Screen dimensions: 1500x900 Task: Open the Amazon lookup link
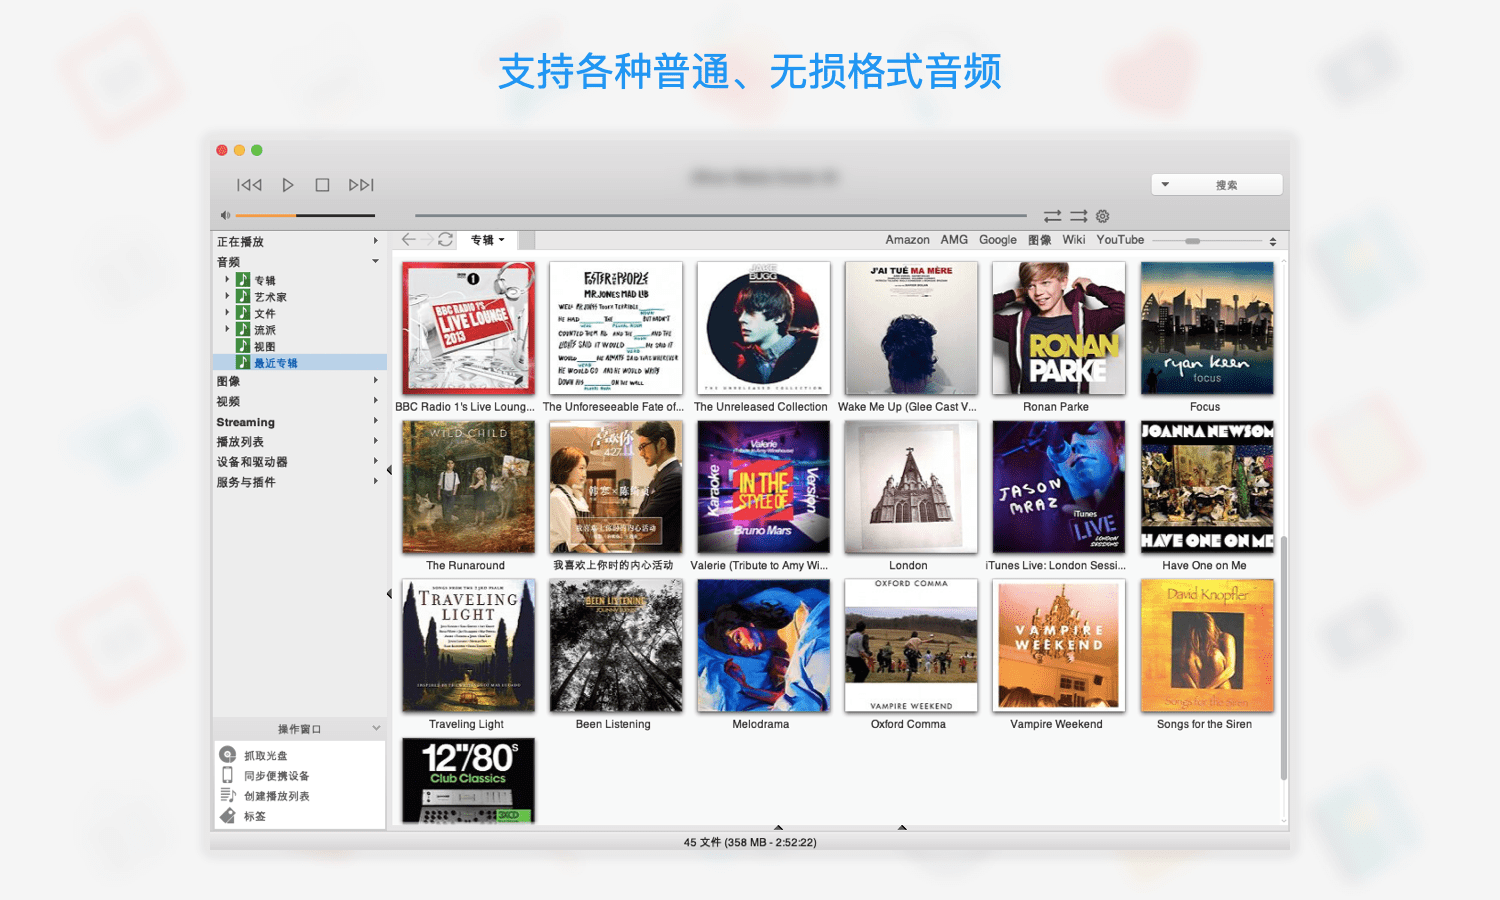(906, 239)
